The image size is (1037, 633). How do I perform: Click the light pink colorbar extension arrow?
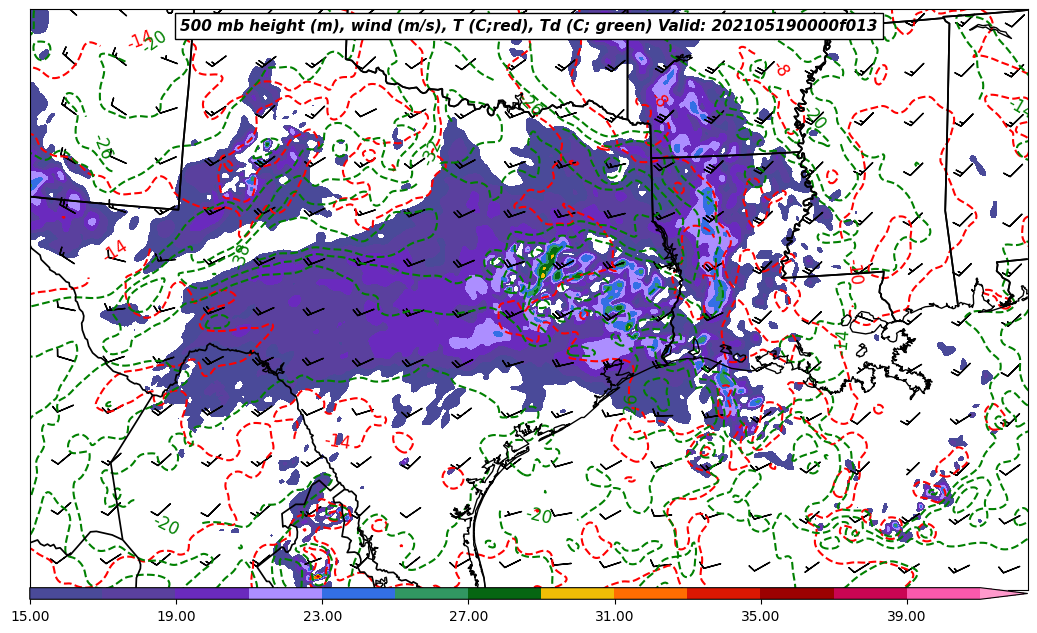pyautogui.click(x=1002, y=593)
